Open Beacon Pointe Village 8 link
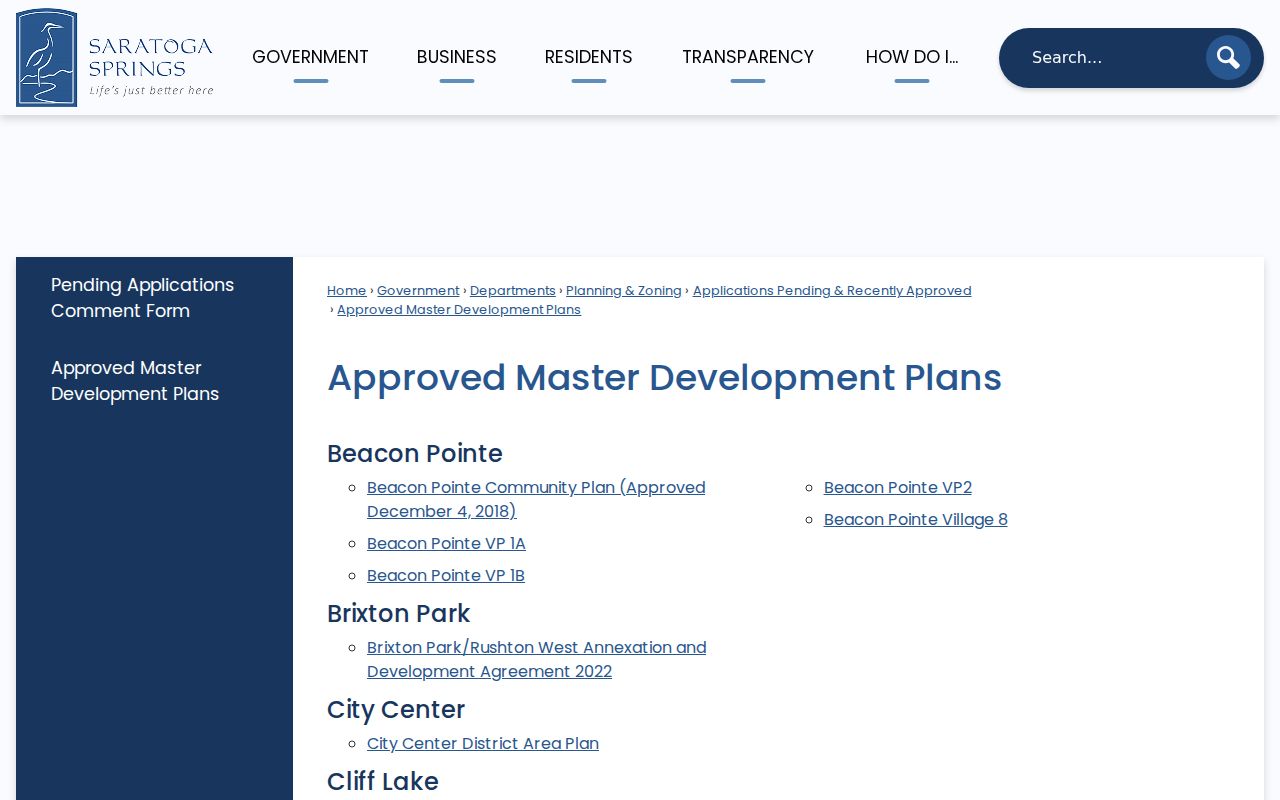The image size is (1280, 800). click(x=916, y=520)
